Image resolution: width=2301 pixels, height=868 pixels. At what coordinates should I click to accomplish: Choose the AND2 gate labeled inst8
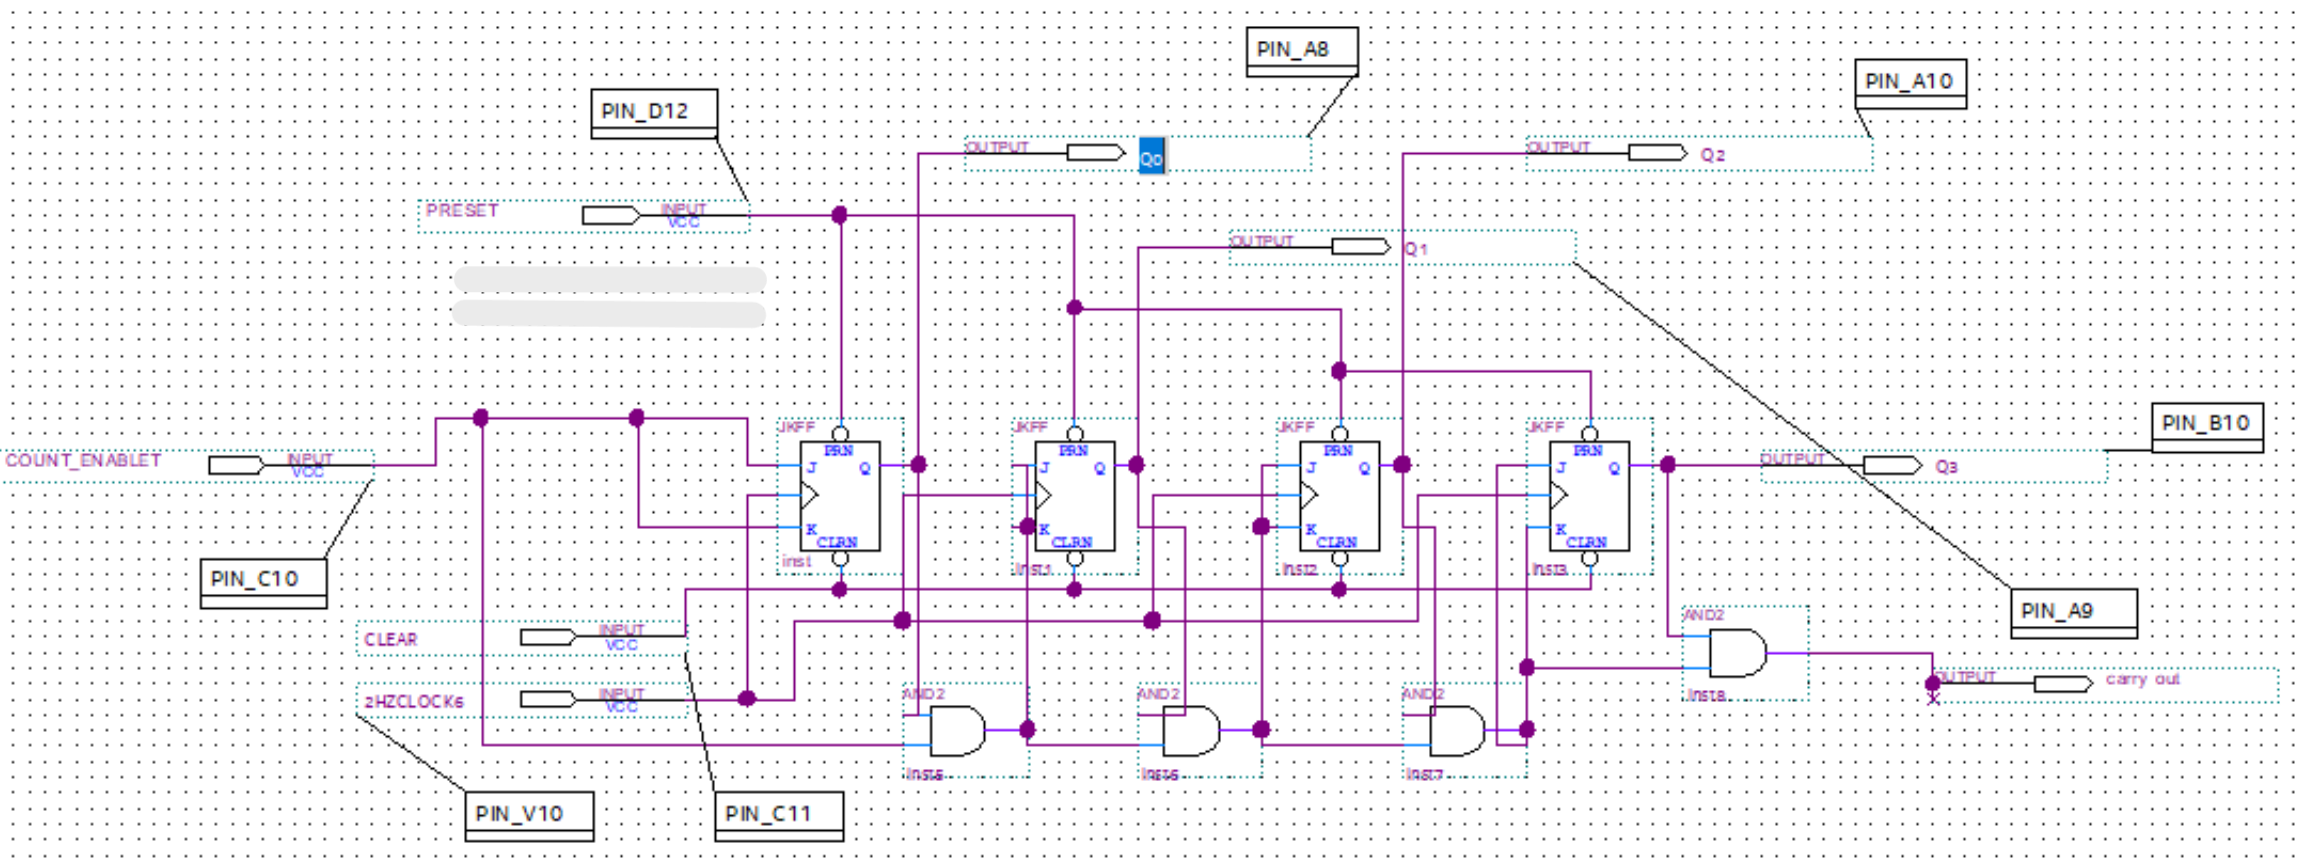point(1737,653)
